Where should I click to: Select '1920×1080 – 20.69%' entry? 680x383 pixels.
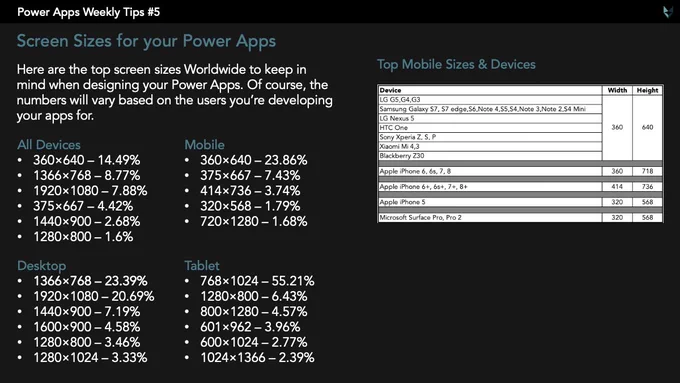click(93, 296)
